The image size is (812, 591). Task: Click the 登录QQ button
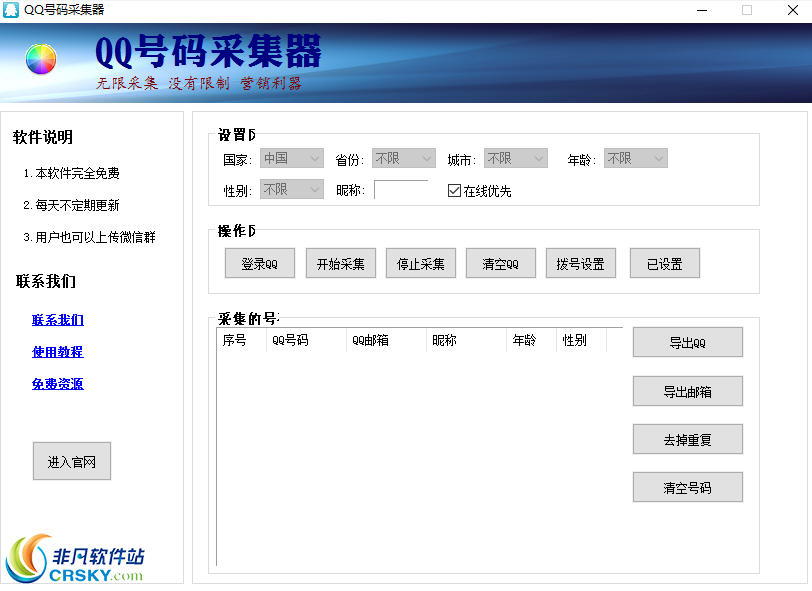coord(259,262)
